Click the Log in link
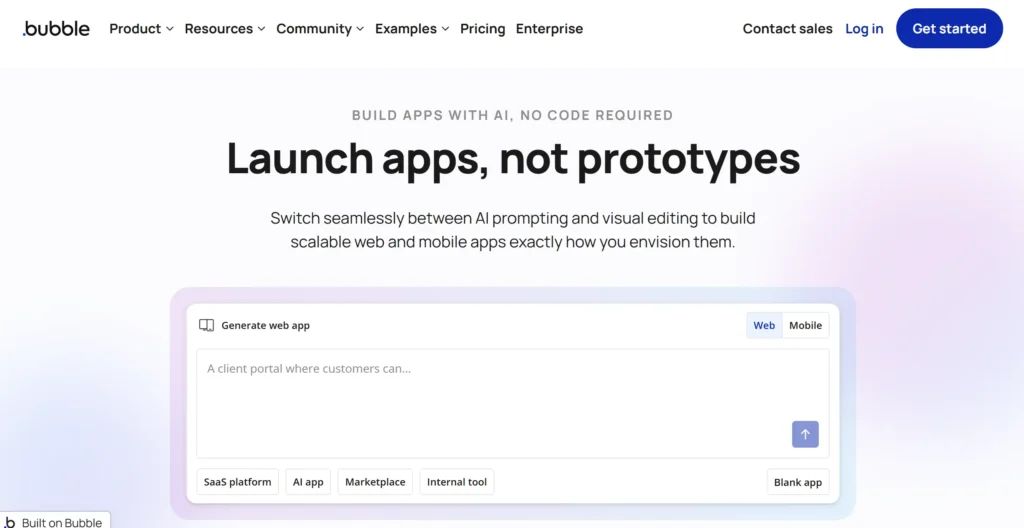 (x=864, y=29)
